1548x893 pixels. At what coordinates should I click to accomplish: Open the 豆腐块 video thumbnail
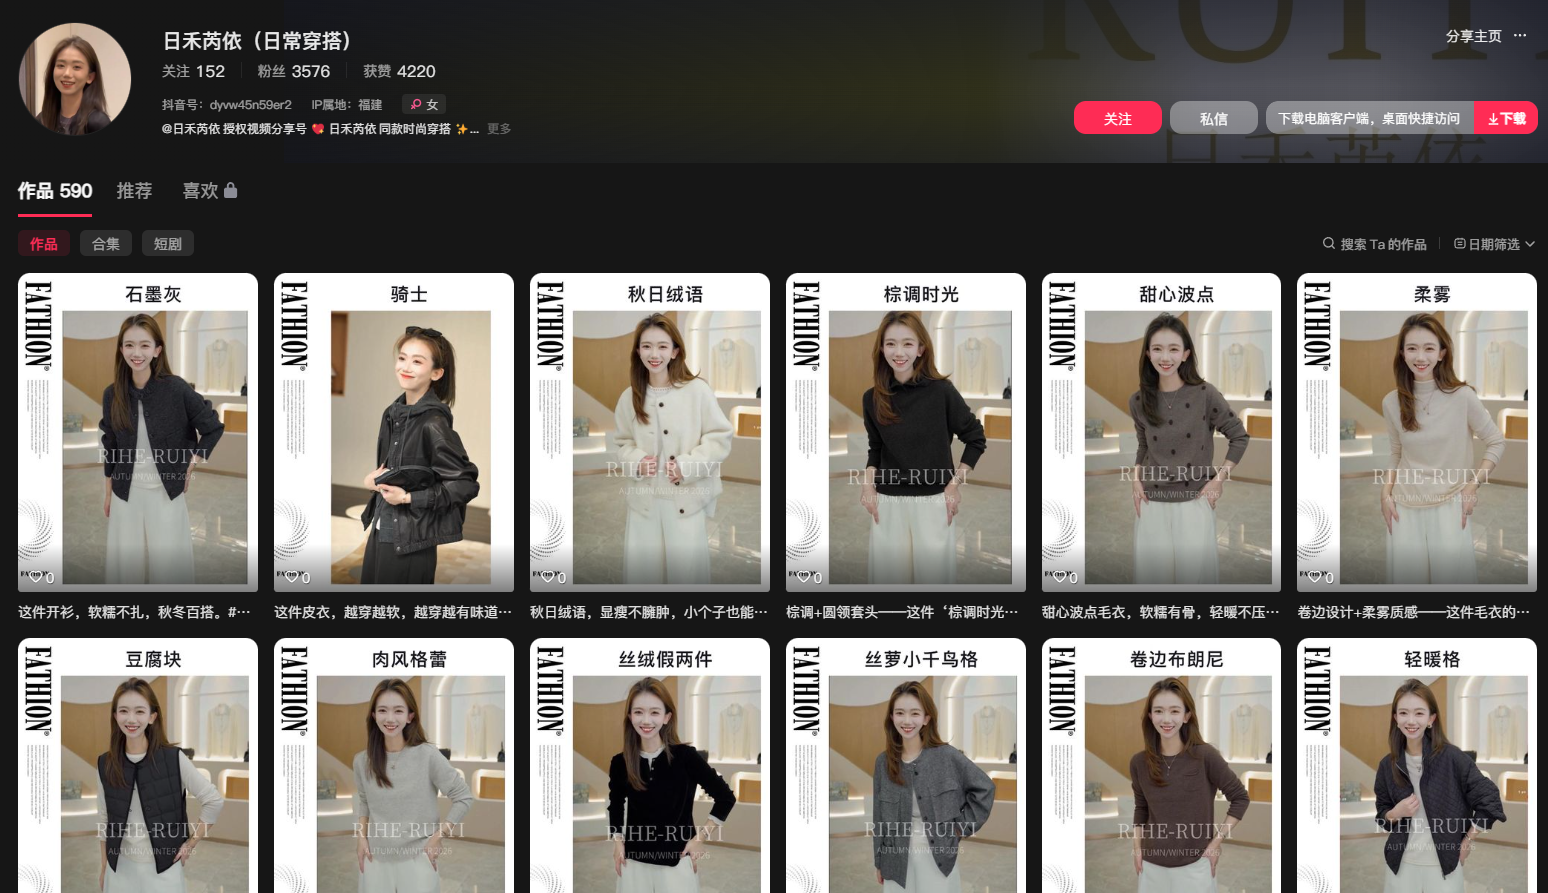pyautogui.click(x=138, y=765)
